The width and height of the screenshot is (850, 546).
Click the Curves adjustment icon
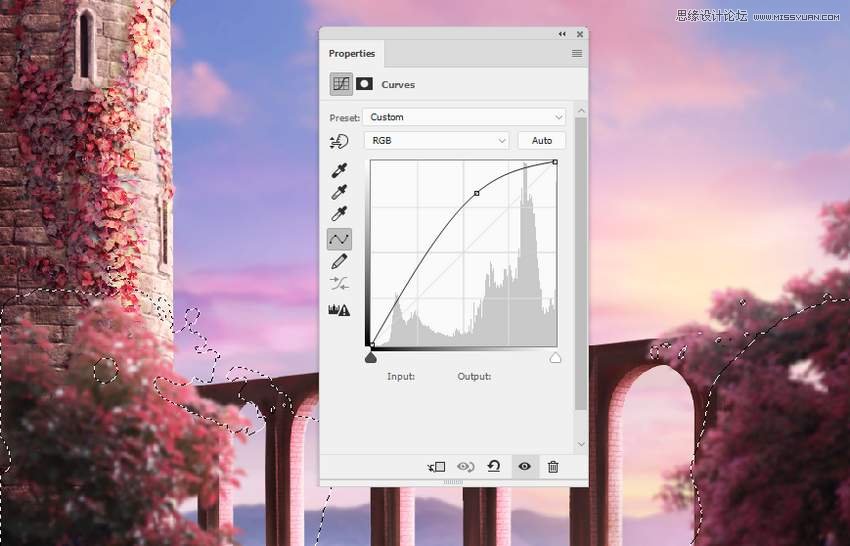tap(341, 84)
